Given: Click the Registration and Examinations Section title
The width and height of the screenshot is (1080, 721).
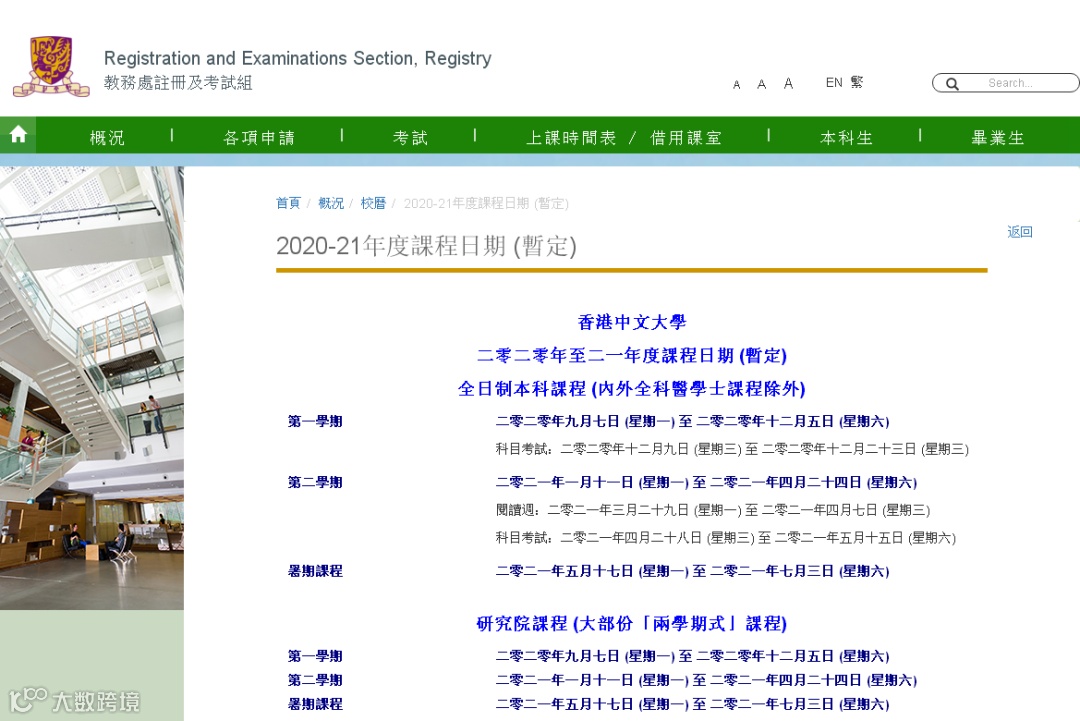Looking at the screenshot, I should pos(298,59).
